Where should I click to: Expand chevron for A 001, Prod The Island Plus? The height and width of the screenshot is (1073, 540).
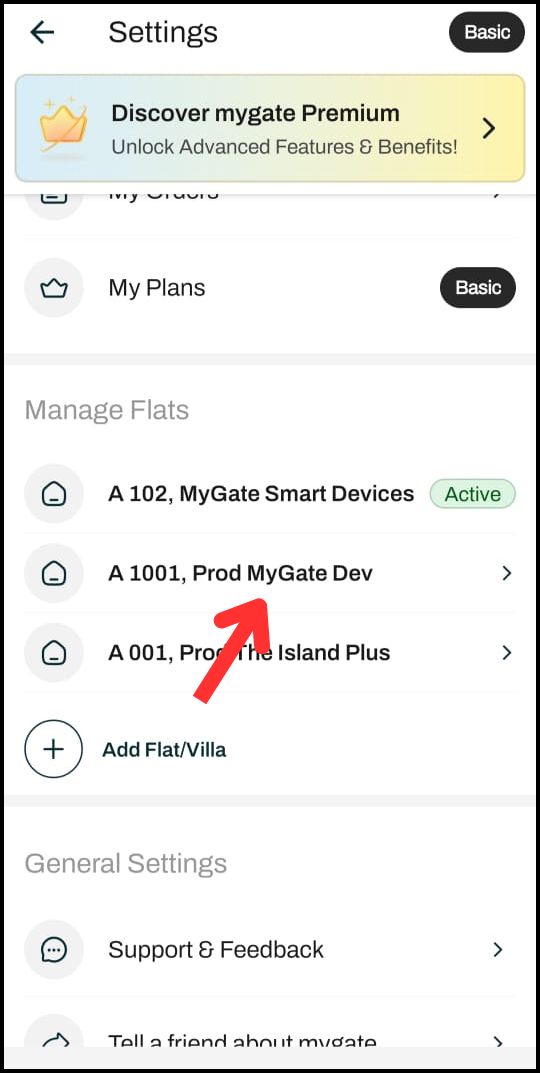[506, 652]
